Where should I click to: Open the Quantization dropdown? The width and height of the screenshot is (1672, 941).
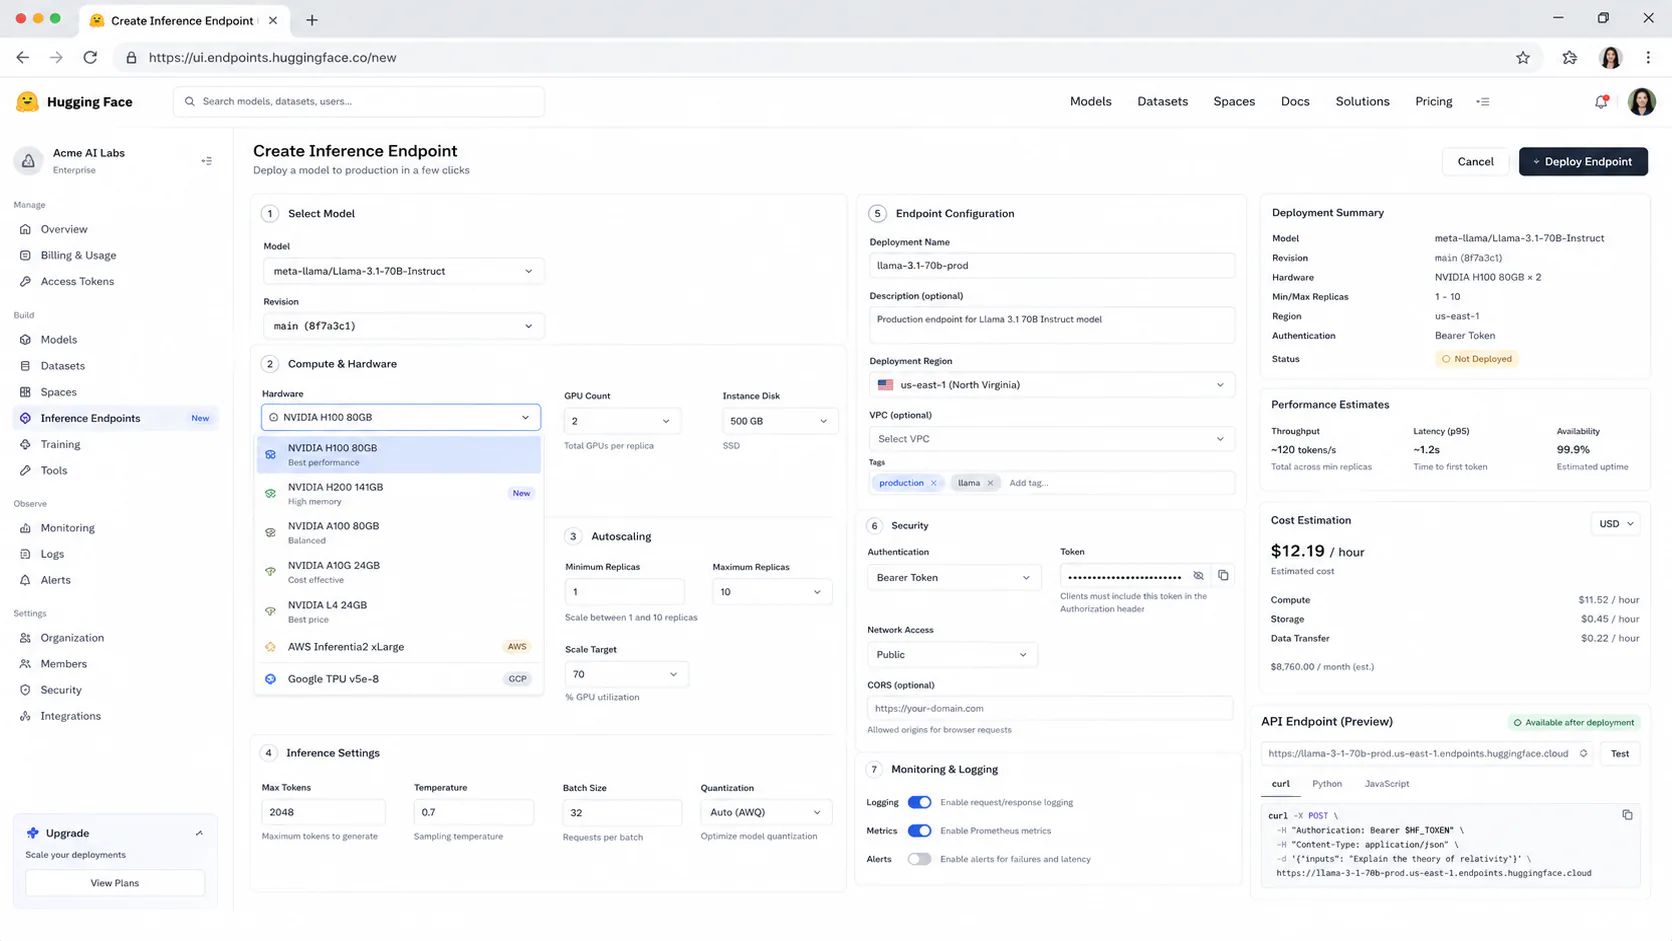[765, 813]
